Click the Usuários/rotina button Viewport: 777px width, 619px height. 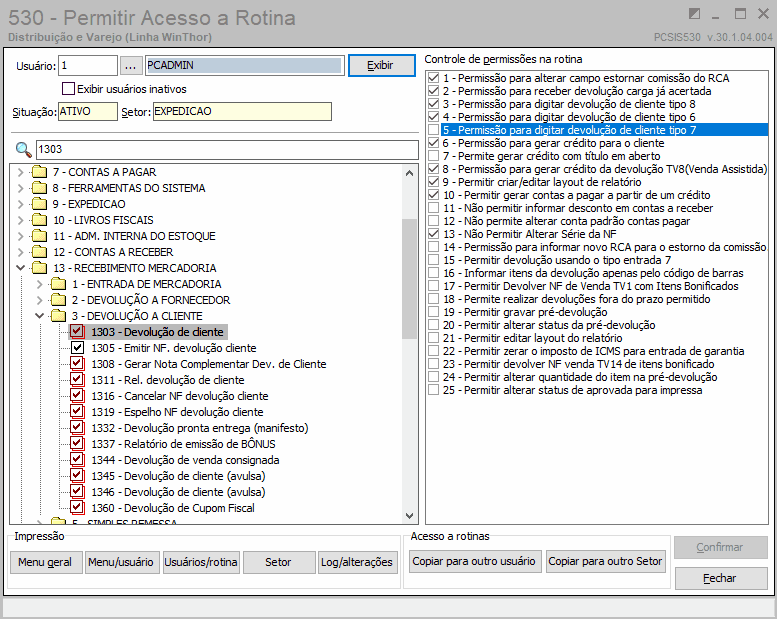(x=201, y=562)
